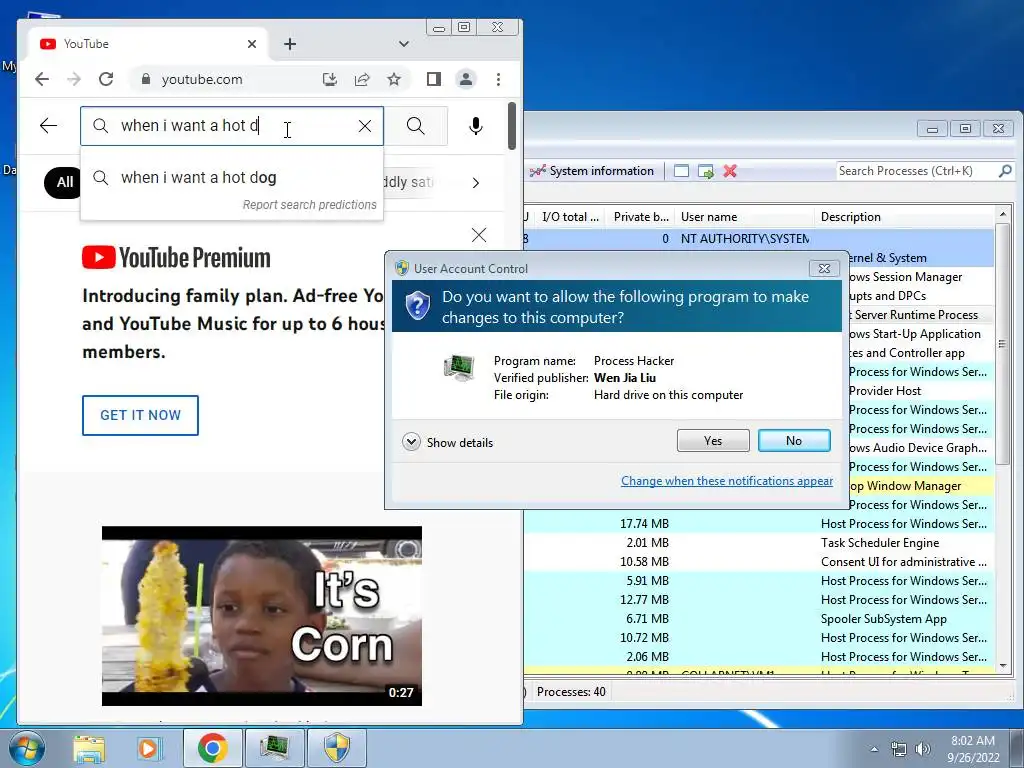Click the process list scroll-down arrow
The width and height of the screenshot is (1024, 768).
[x=1002, y=665]
